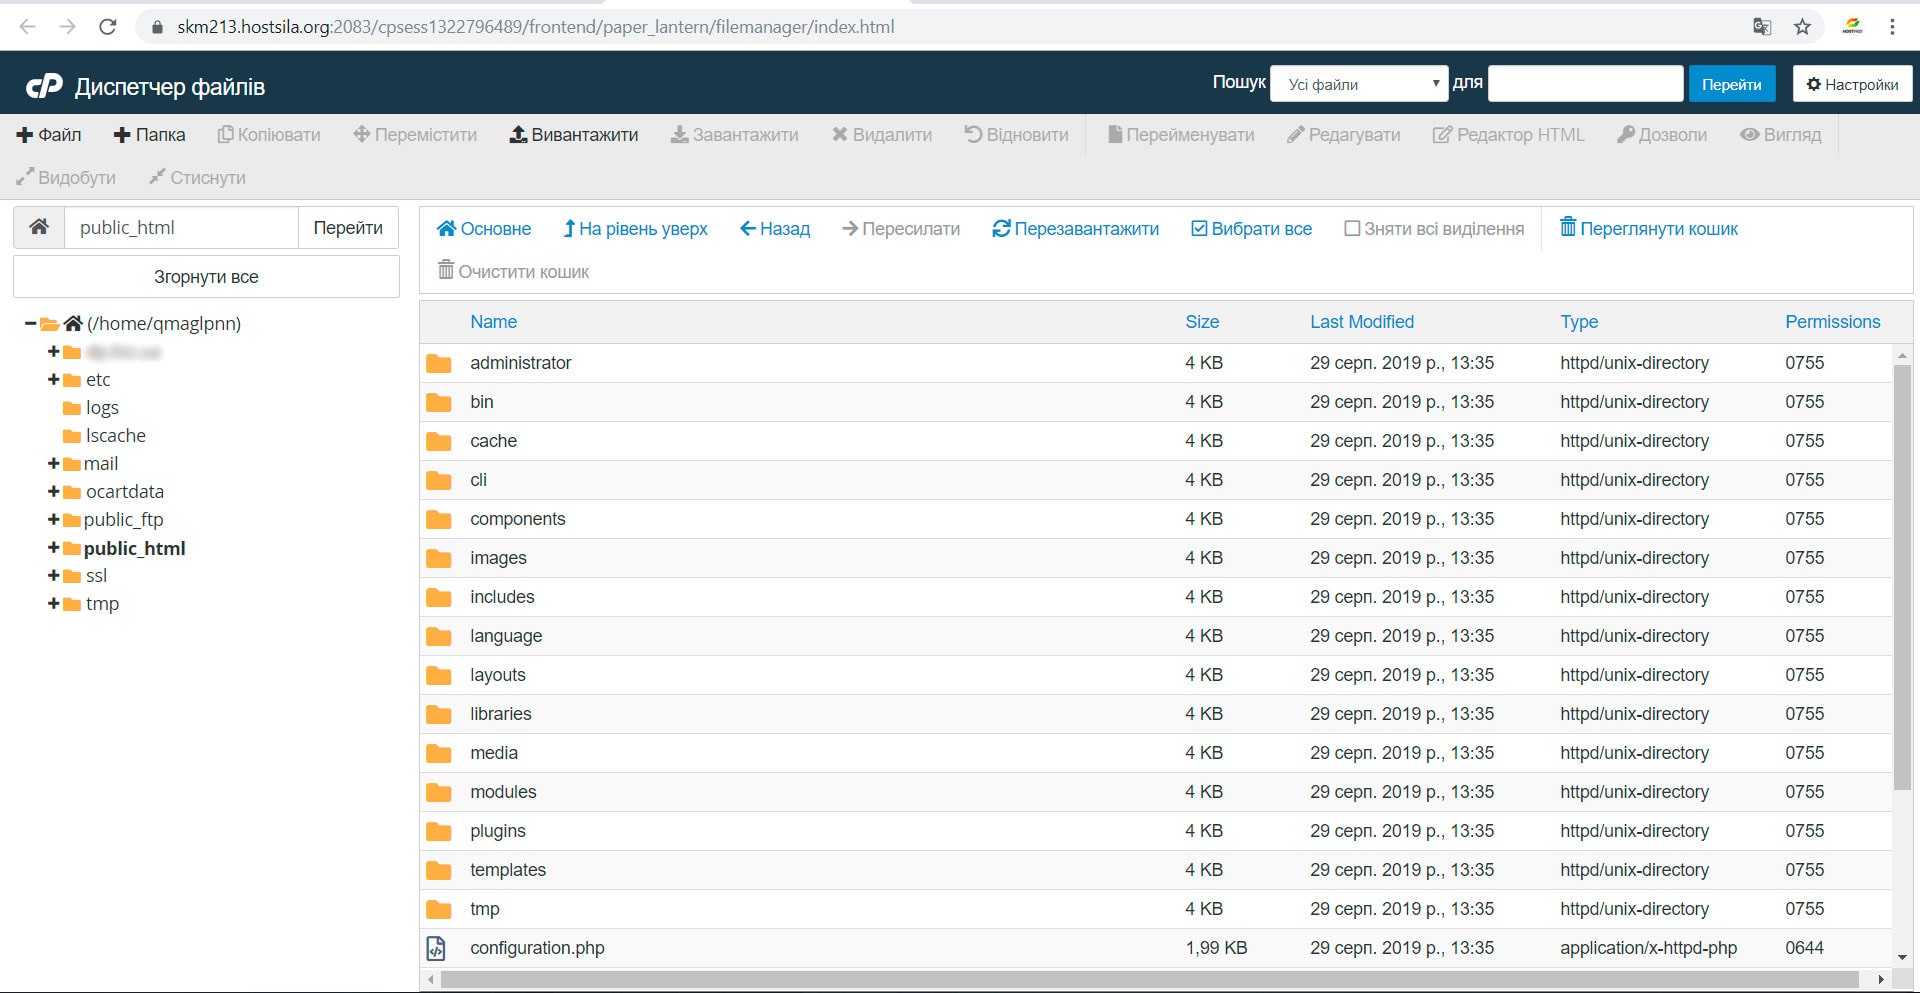The image size is (1920, 993).
Task: Click Зняти всі виділення unselect-all checkbox
Action: pyautogui.click(x=1352, y=229)
